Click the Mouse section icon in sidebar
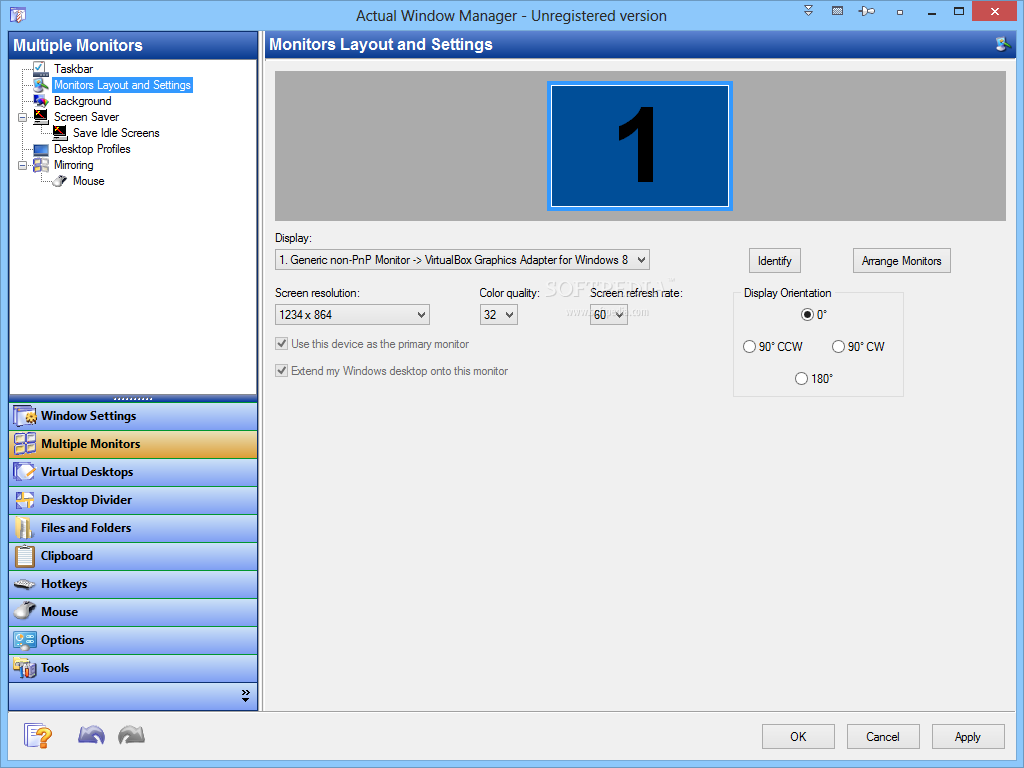Screen dimensions: 1024x768 25,612
